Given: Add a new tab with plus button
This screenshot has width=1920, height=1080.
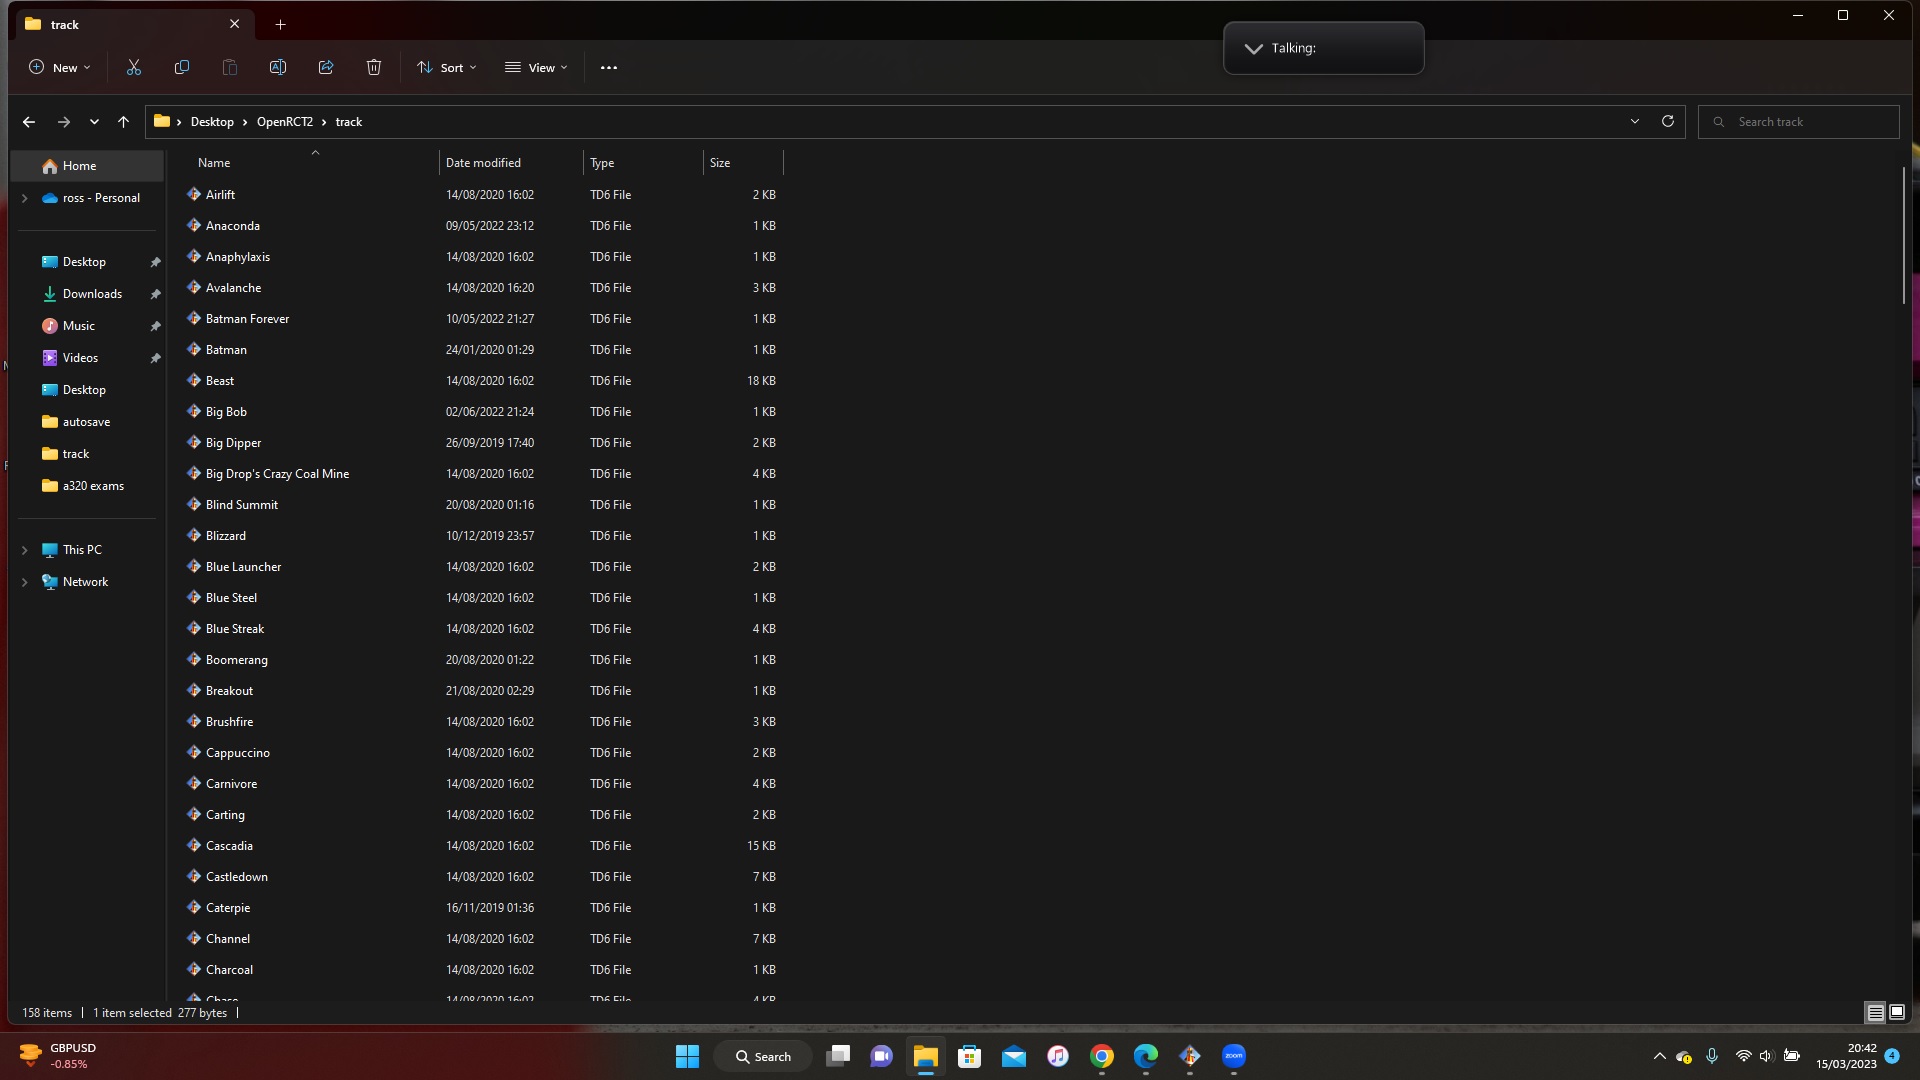Looking at the screenshot, I should coord(281,24).
